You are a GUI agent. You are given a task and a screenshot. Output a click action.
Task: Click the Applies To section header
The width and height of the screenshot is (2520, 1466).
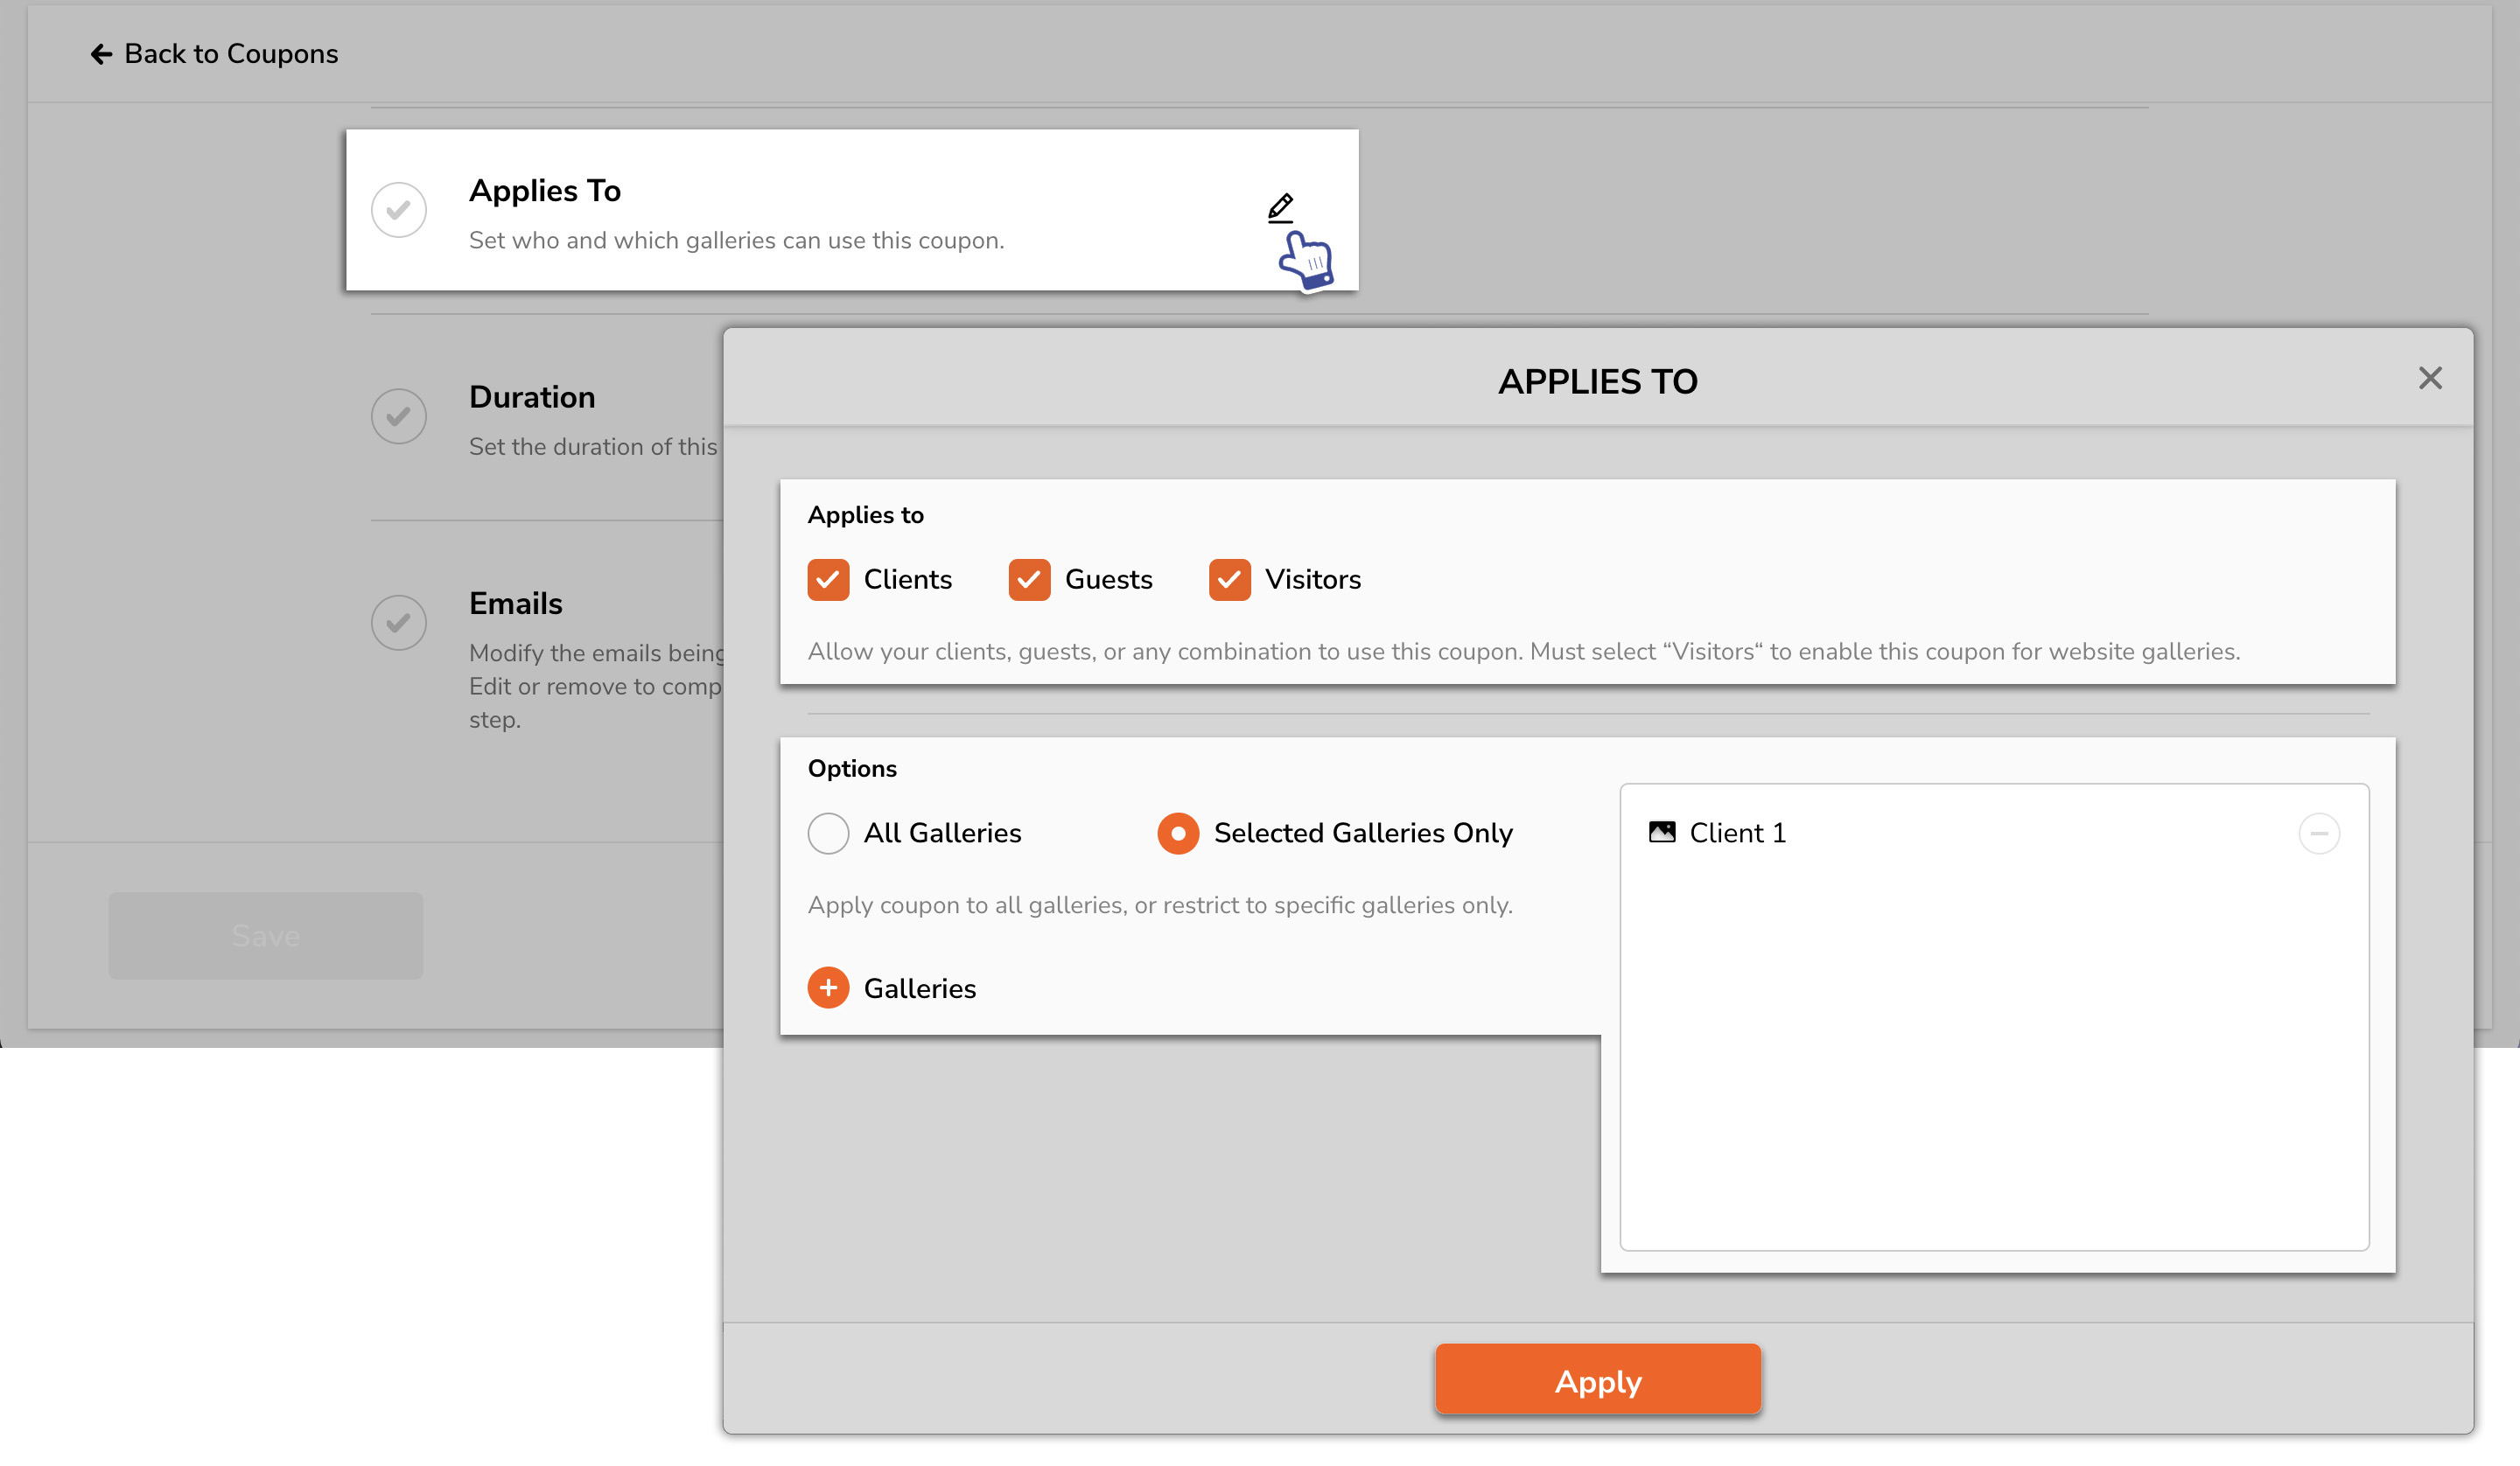[542, 188]
